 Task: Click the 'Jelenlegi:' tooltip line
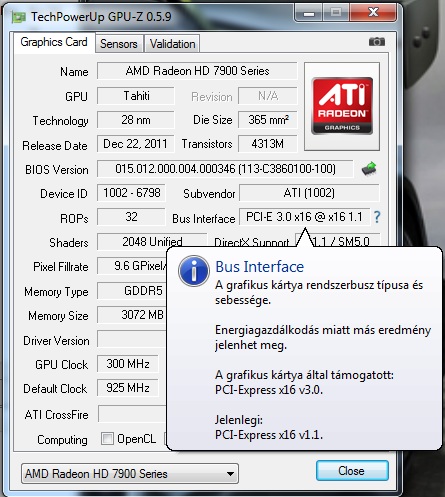pyautogui.click(x=239, y=420)
